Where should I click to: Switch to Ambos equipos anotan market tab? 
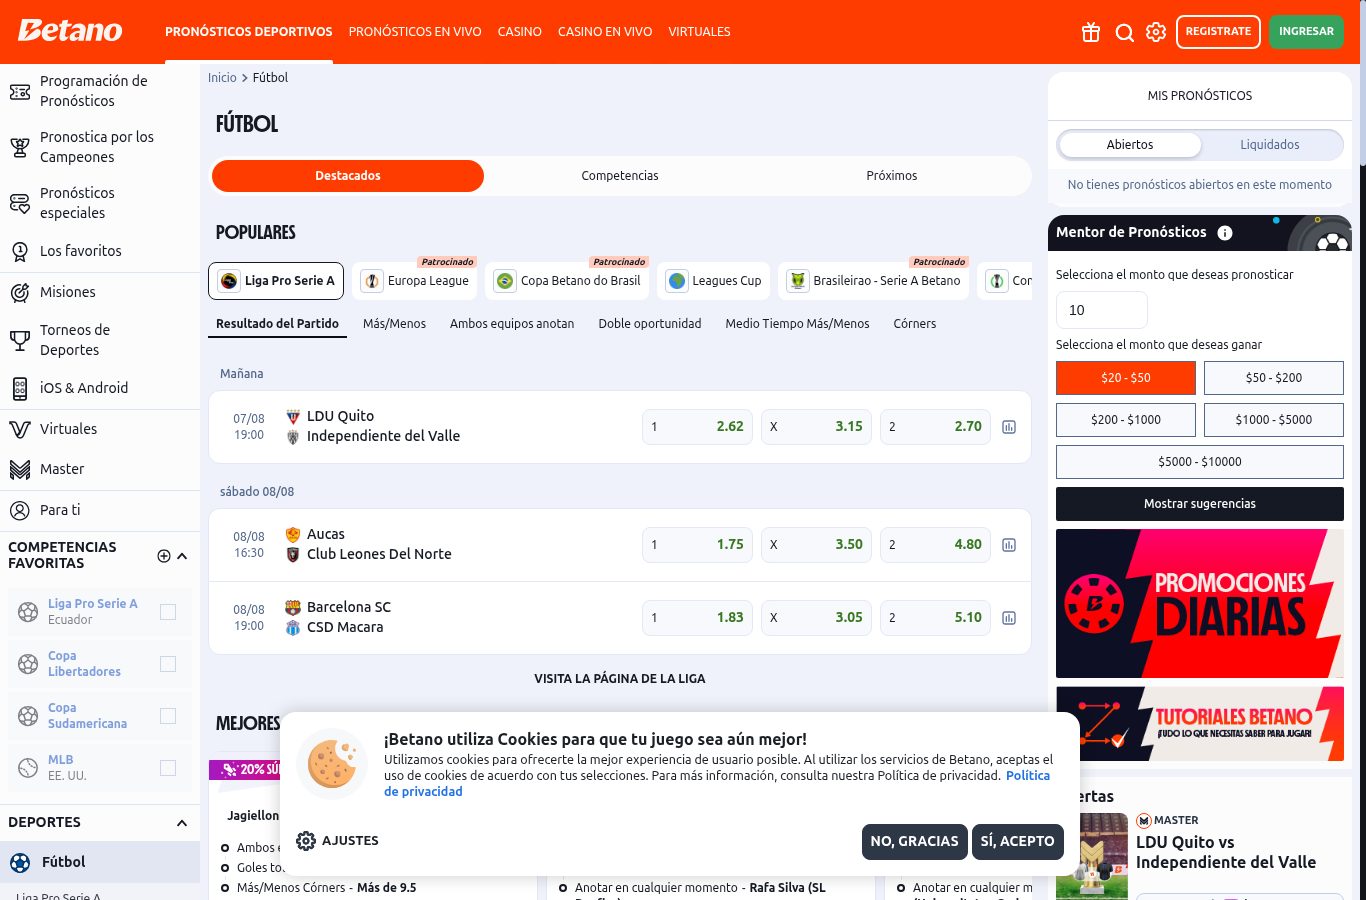[512, 324]
